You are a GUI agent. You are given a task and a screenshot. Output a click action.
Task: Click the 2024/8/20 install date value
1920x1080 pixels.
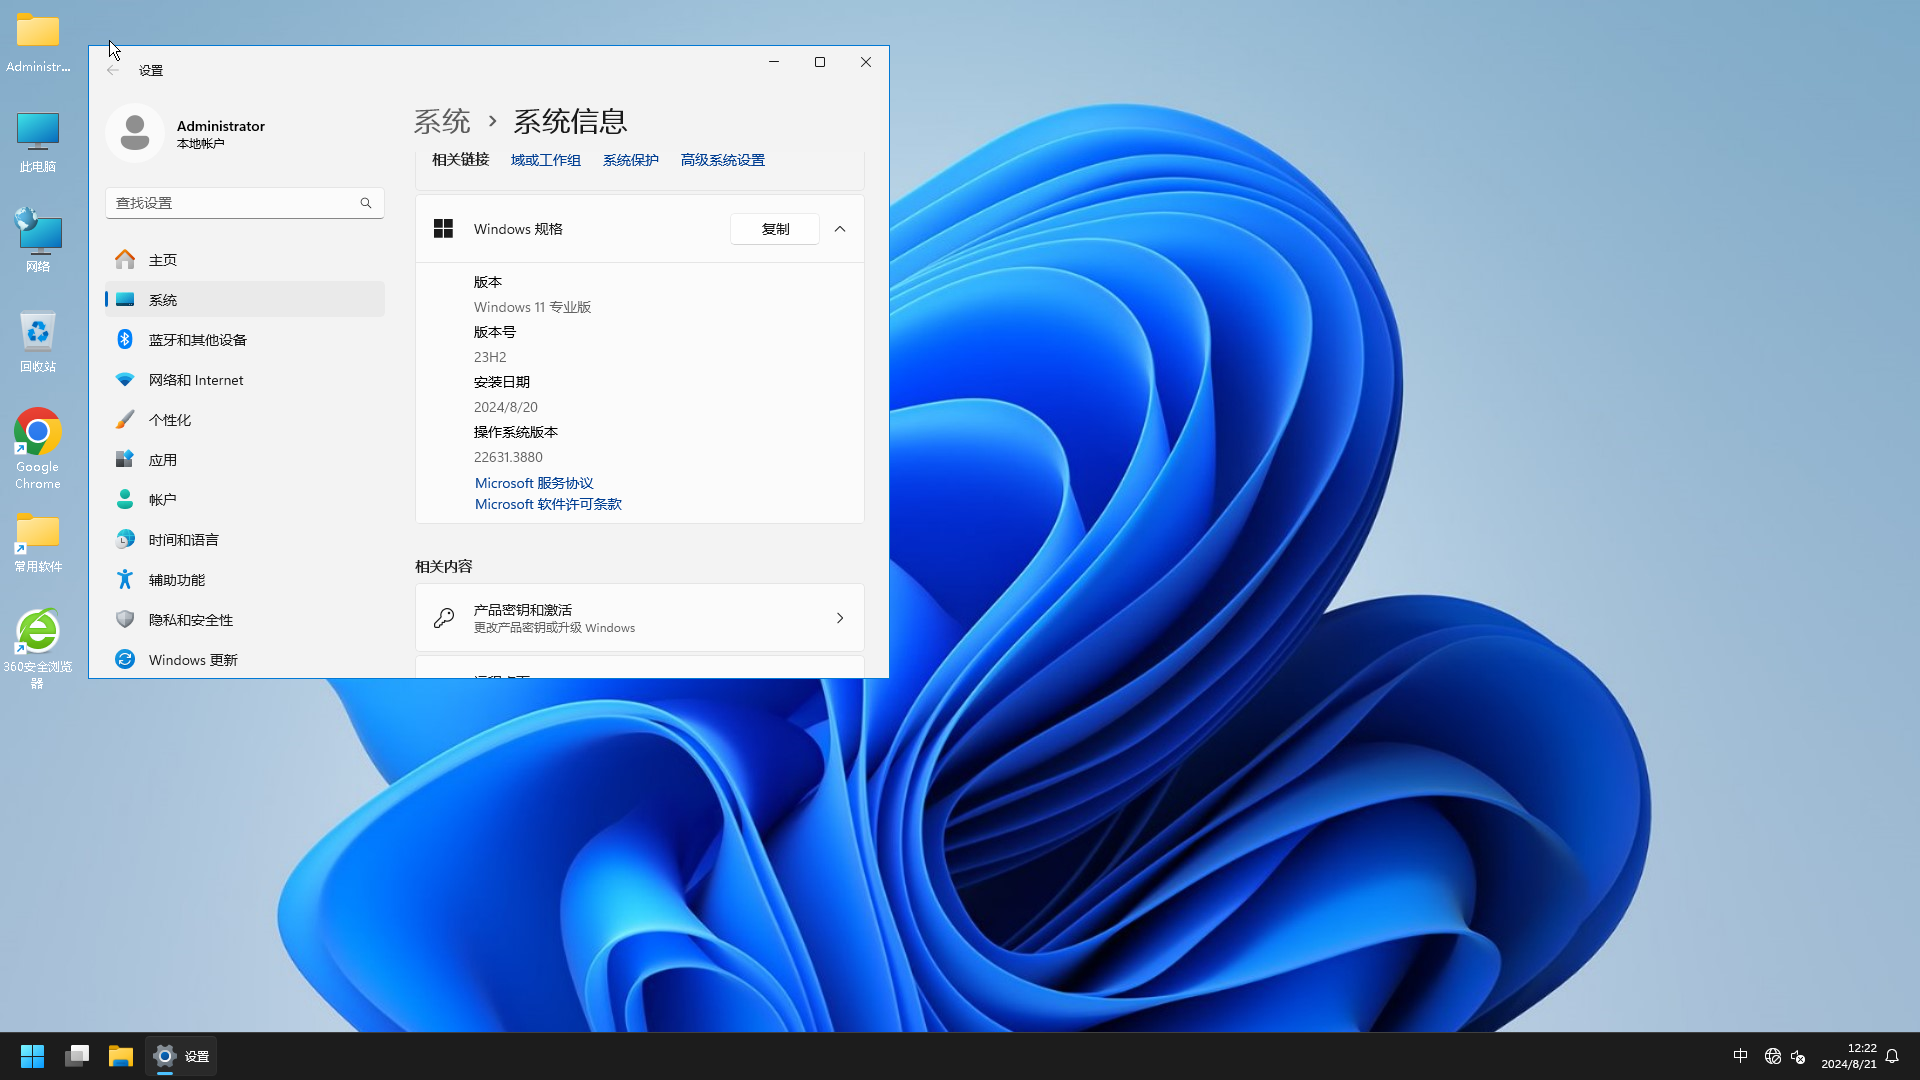click(x=505, y=407)
